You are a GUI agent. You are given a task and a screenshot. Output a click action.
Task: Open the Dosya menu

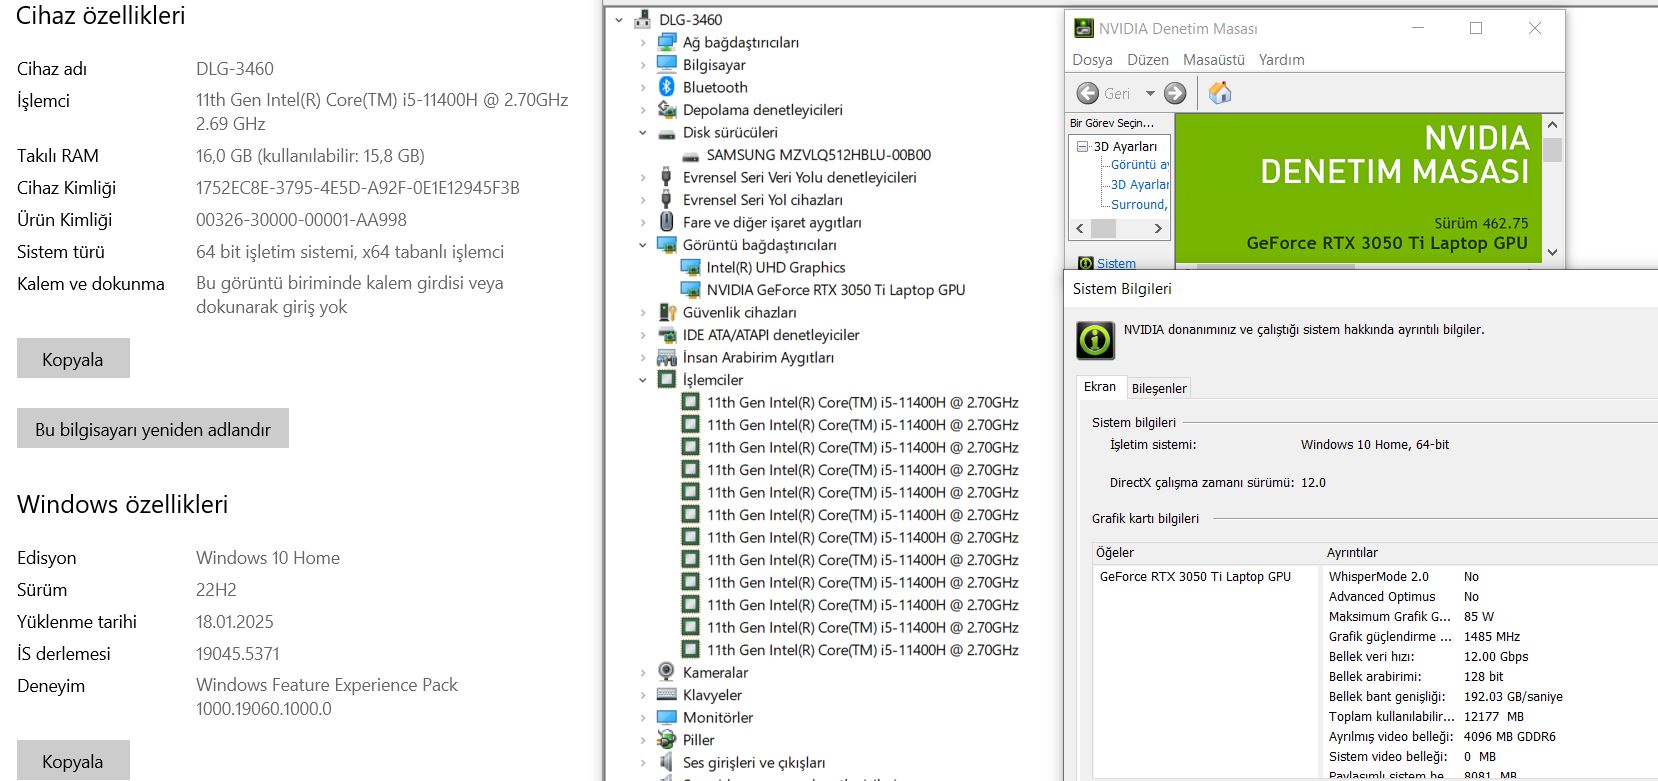1092,60
